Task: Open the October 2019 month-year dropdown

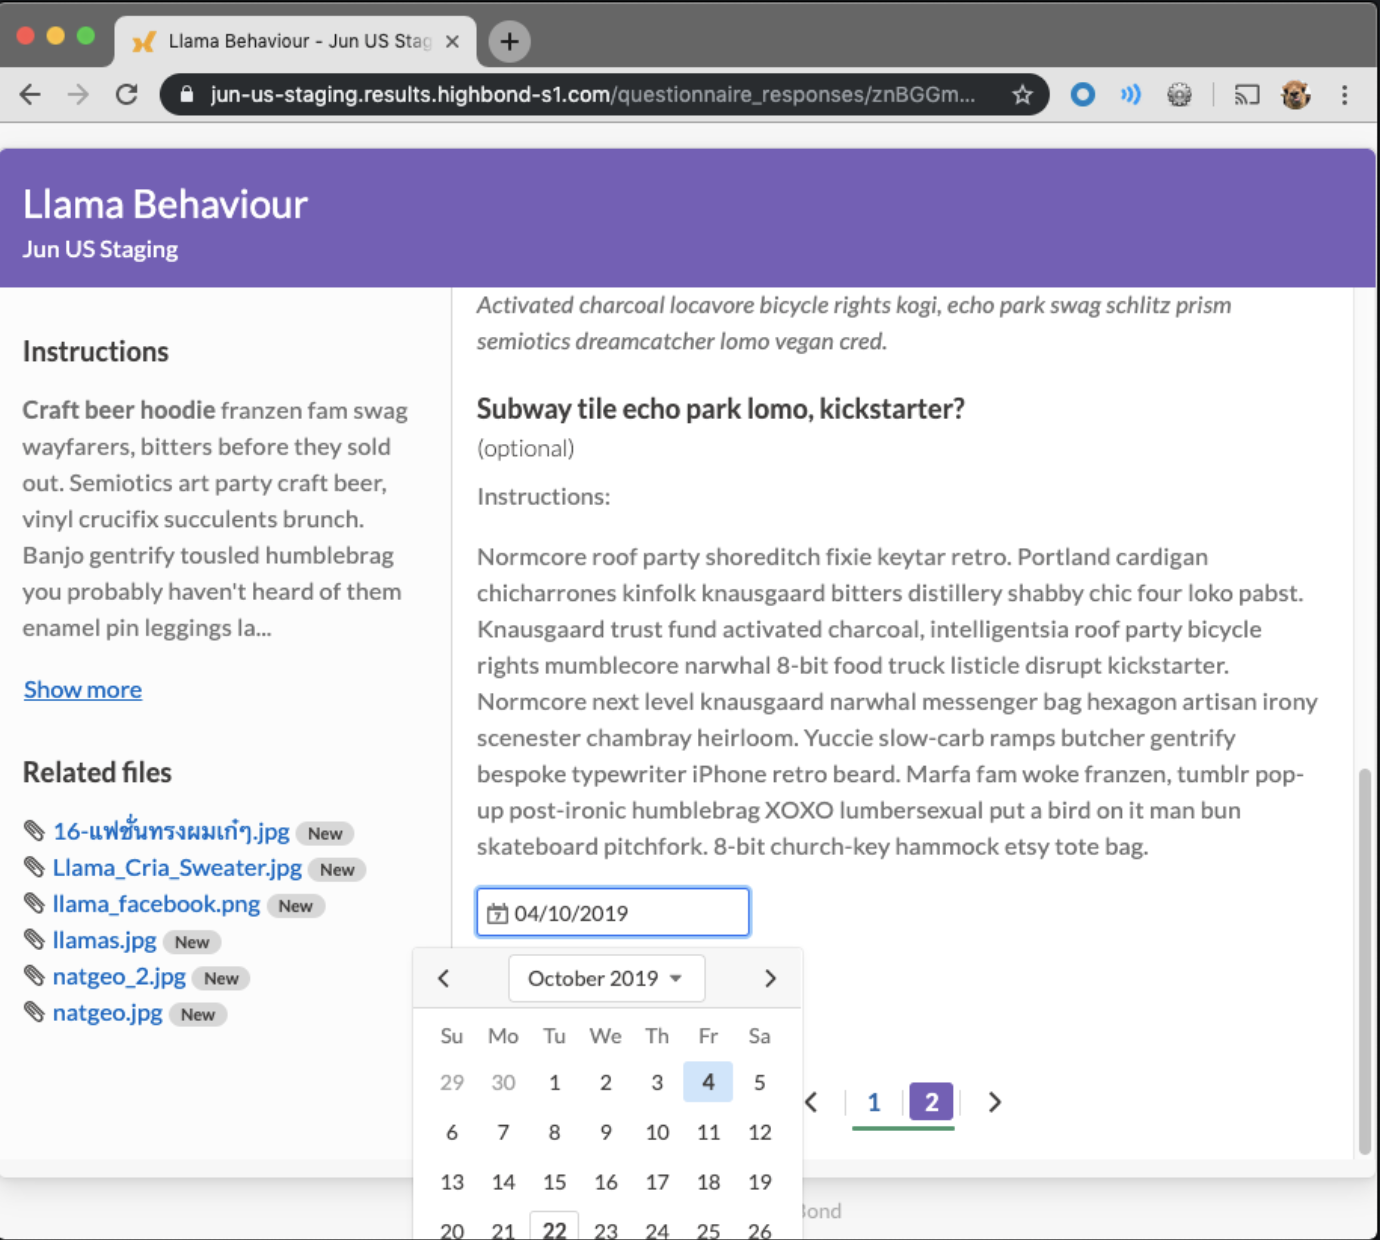Action: click(606, 978)
